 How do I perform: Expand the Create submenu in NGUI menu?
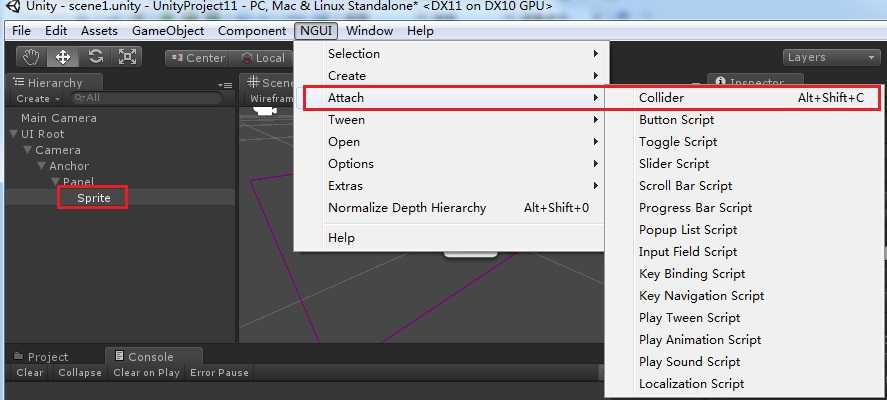click(x=451, y=76)
